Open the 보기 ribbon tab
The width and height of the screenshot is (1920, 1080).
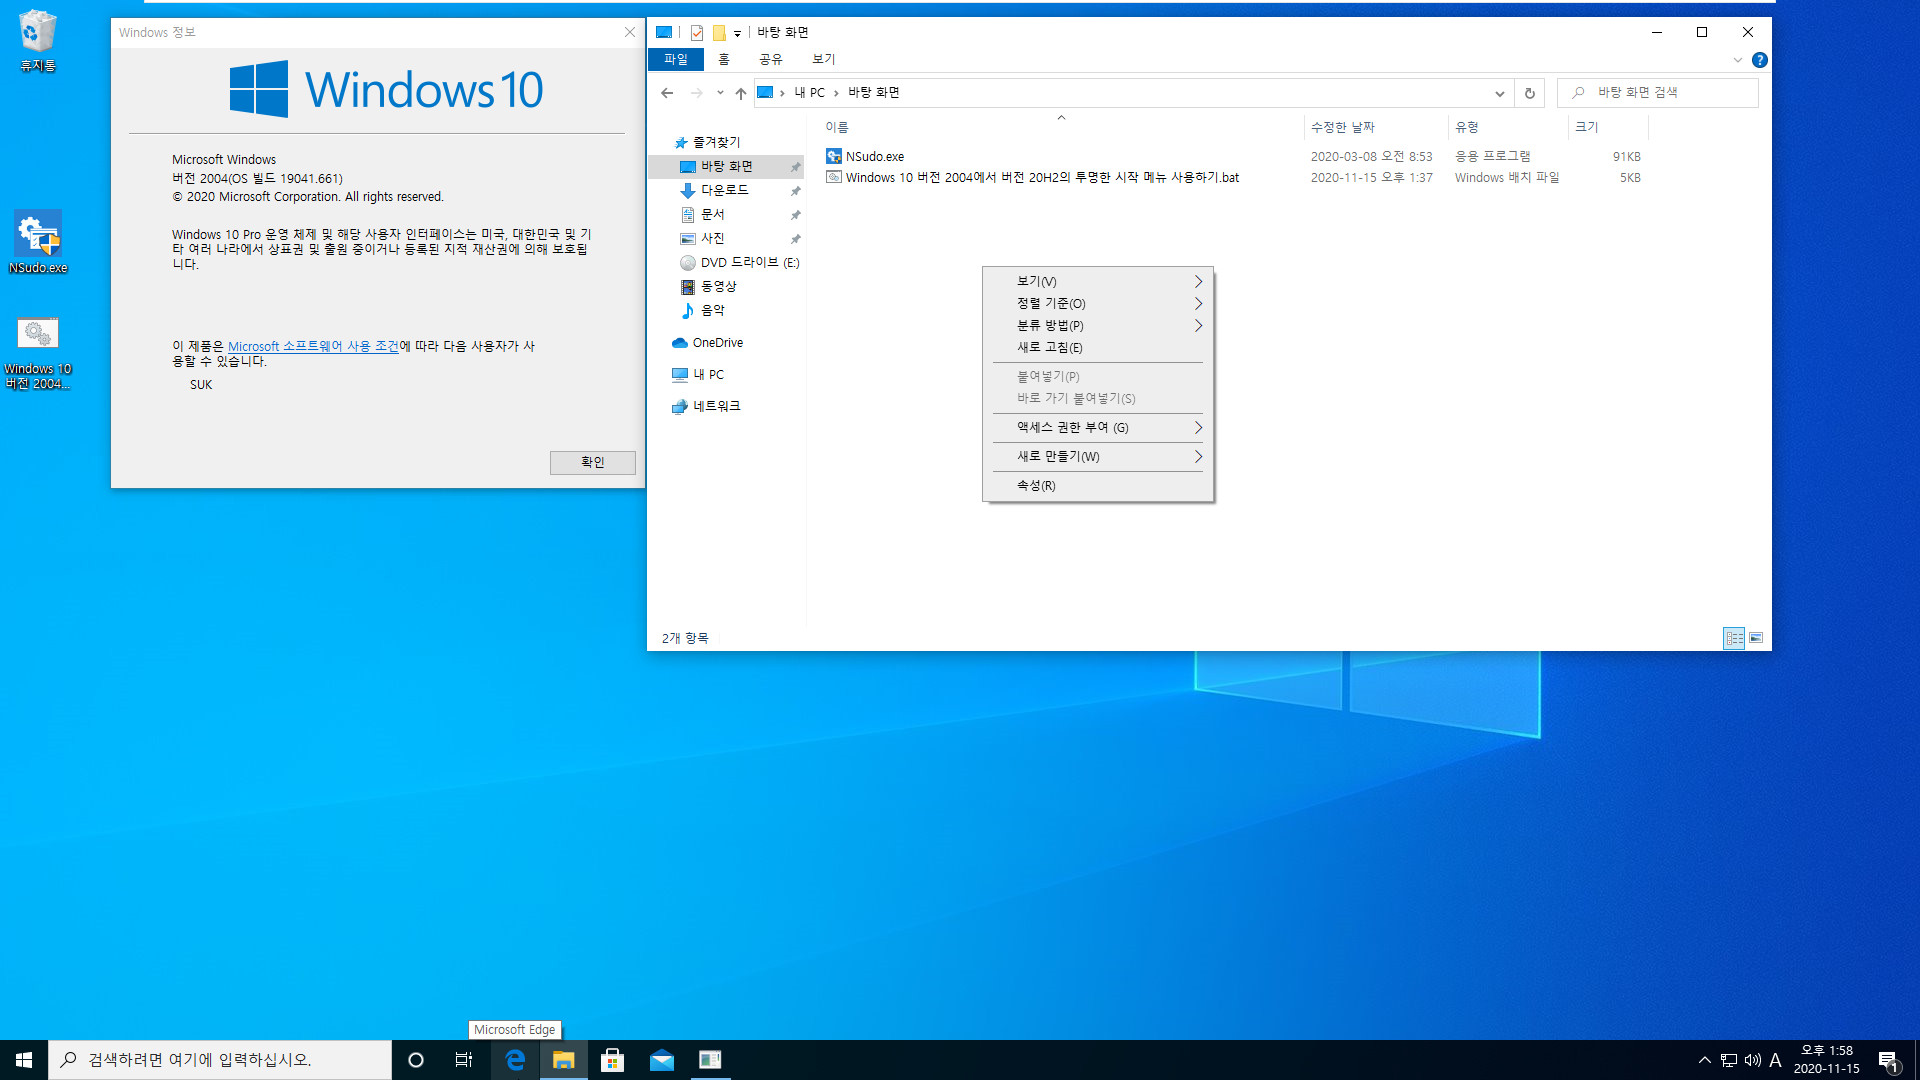coord(823,60)
